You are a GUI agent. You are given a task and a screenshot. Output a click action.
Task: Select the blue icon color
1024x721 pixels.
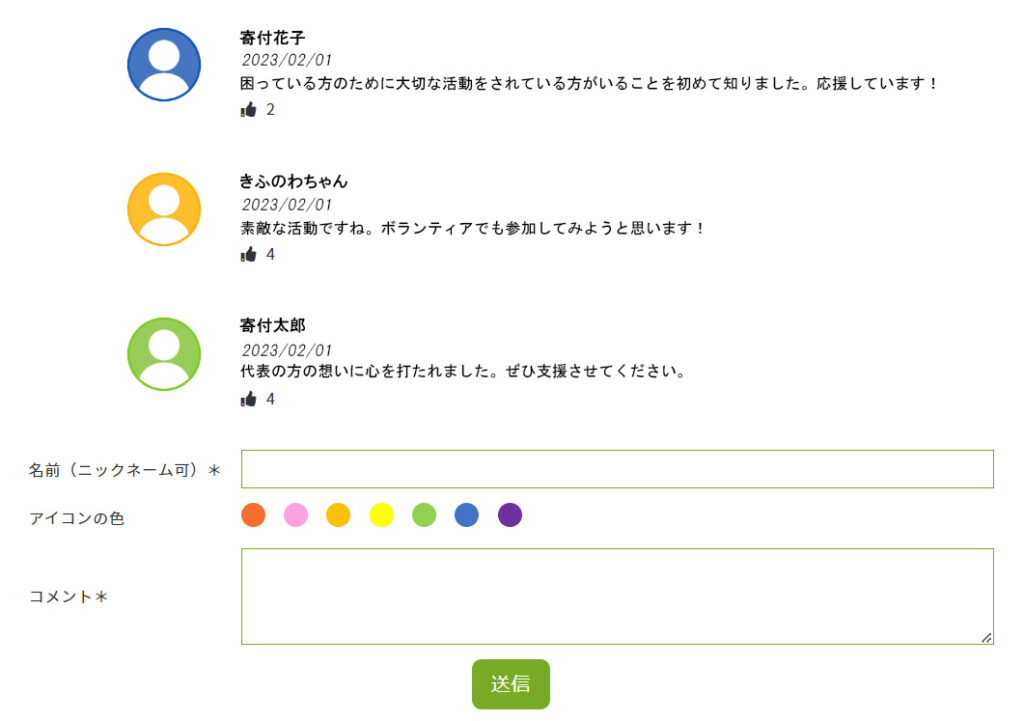pos(467,515)
